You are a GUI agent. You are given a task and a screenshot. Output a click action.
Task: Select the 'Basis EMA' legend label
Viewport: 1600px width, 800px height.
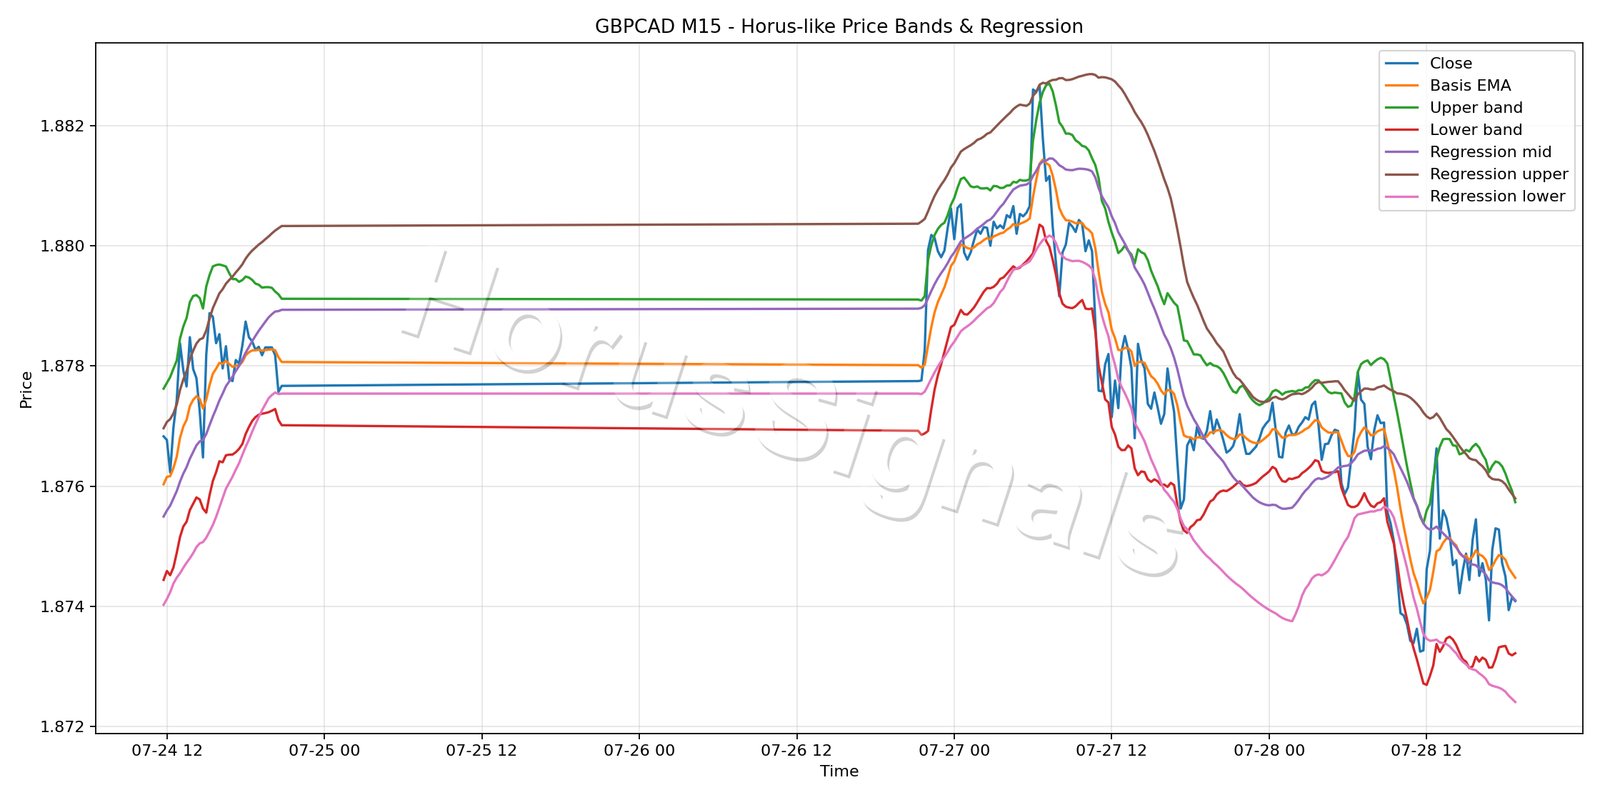click(1470, 86)
